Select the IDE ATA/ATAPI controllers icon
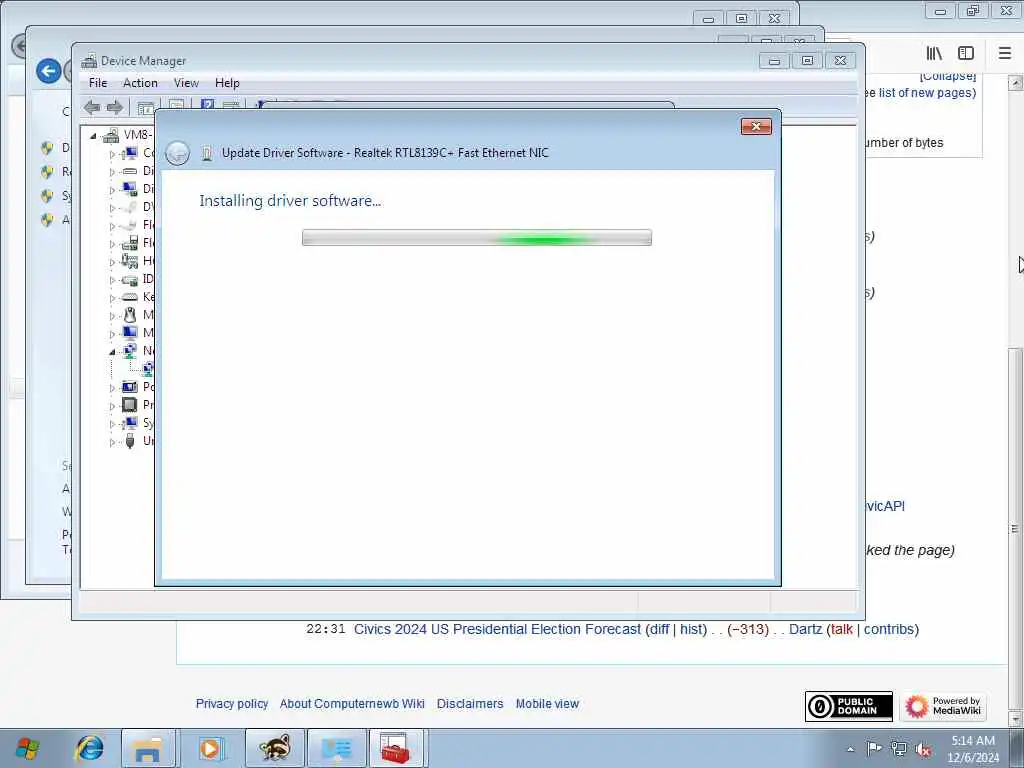Screen dimensions: 1024x768 click(x=130, y=280)
